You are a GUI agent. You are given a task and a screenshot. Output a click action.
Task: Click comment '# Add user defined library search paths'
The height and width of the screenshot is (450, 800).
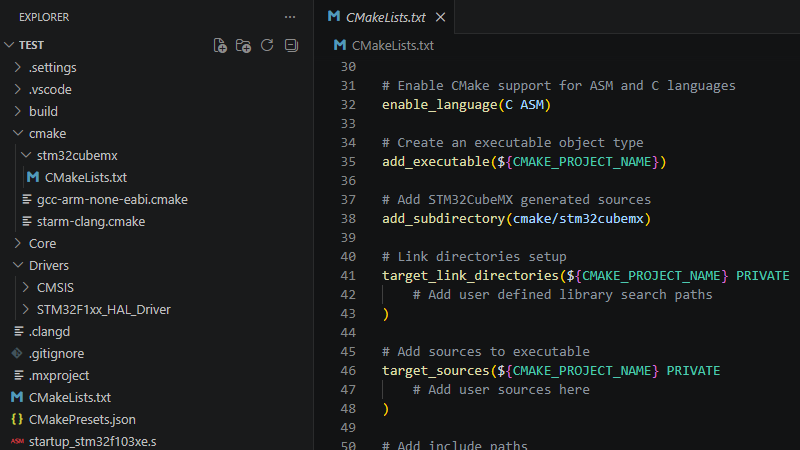(562, 295)
